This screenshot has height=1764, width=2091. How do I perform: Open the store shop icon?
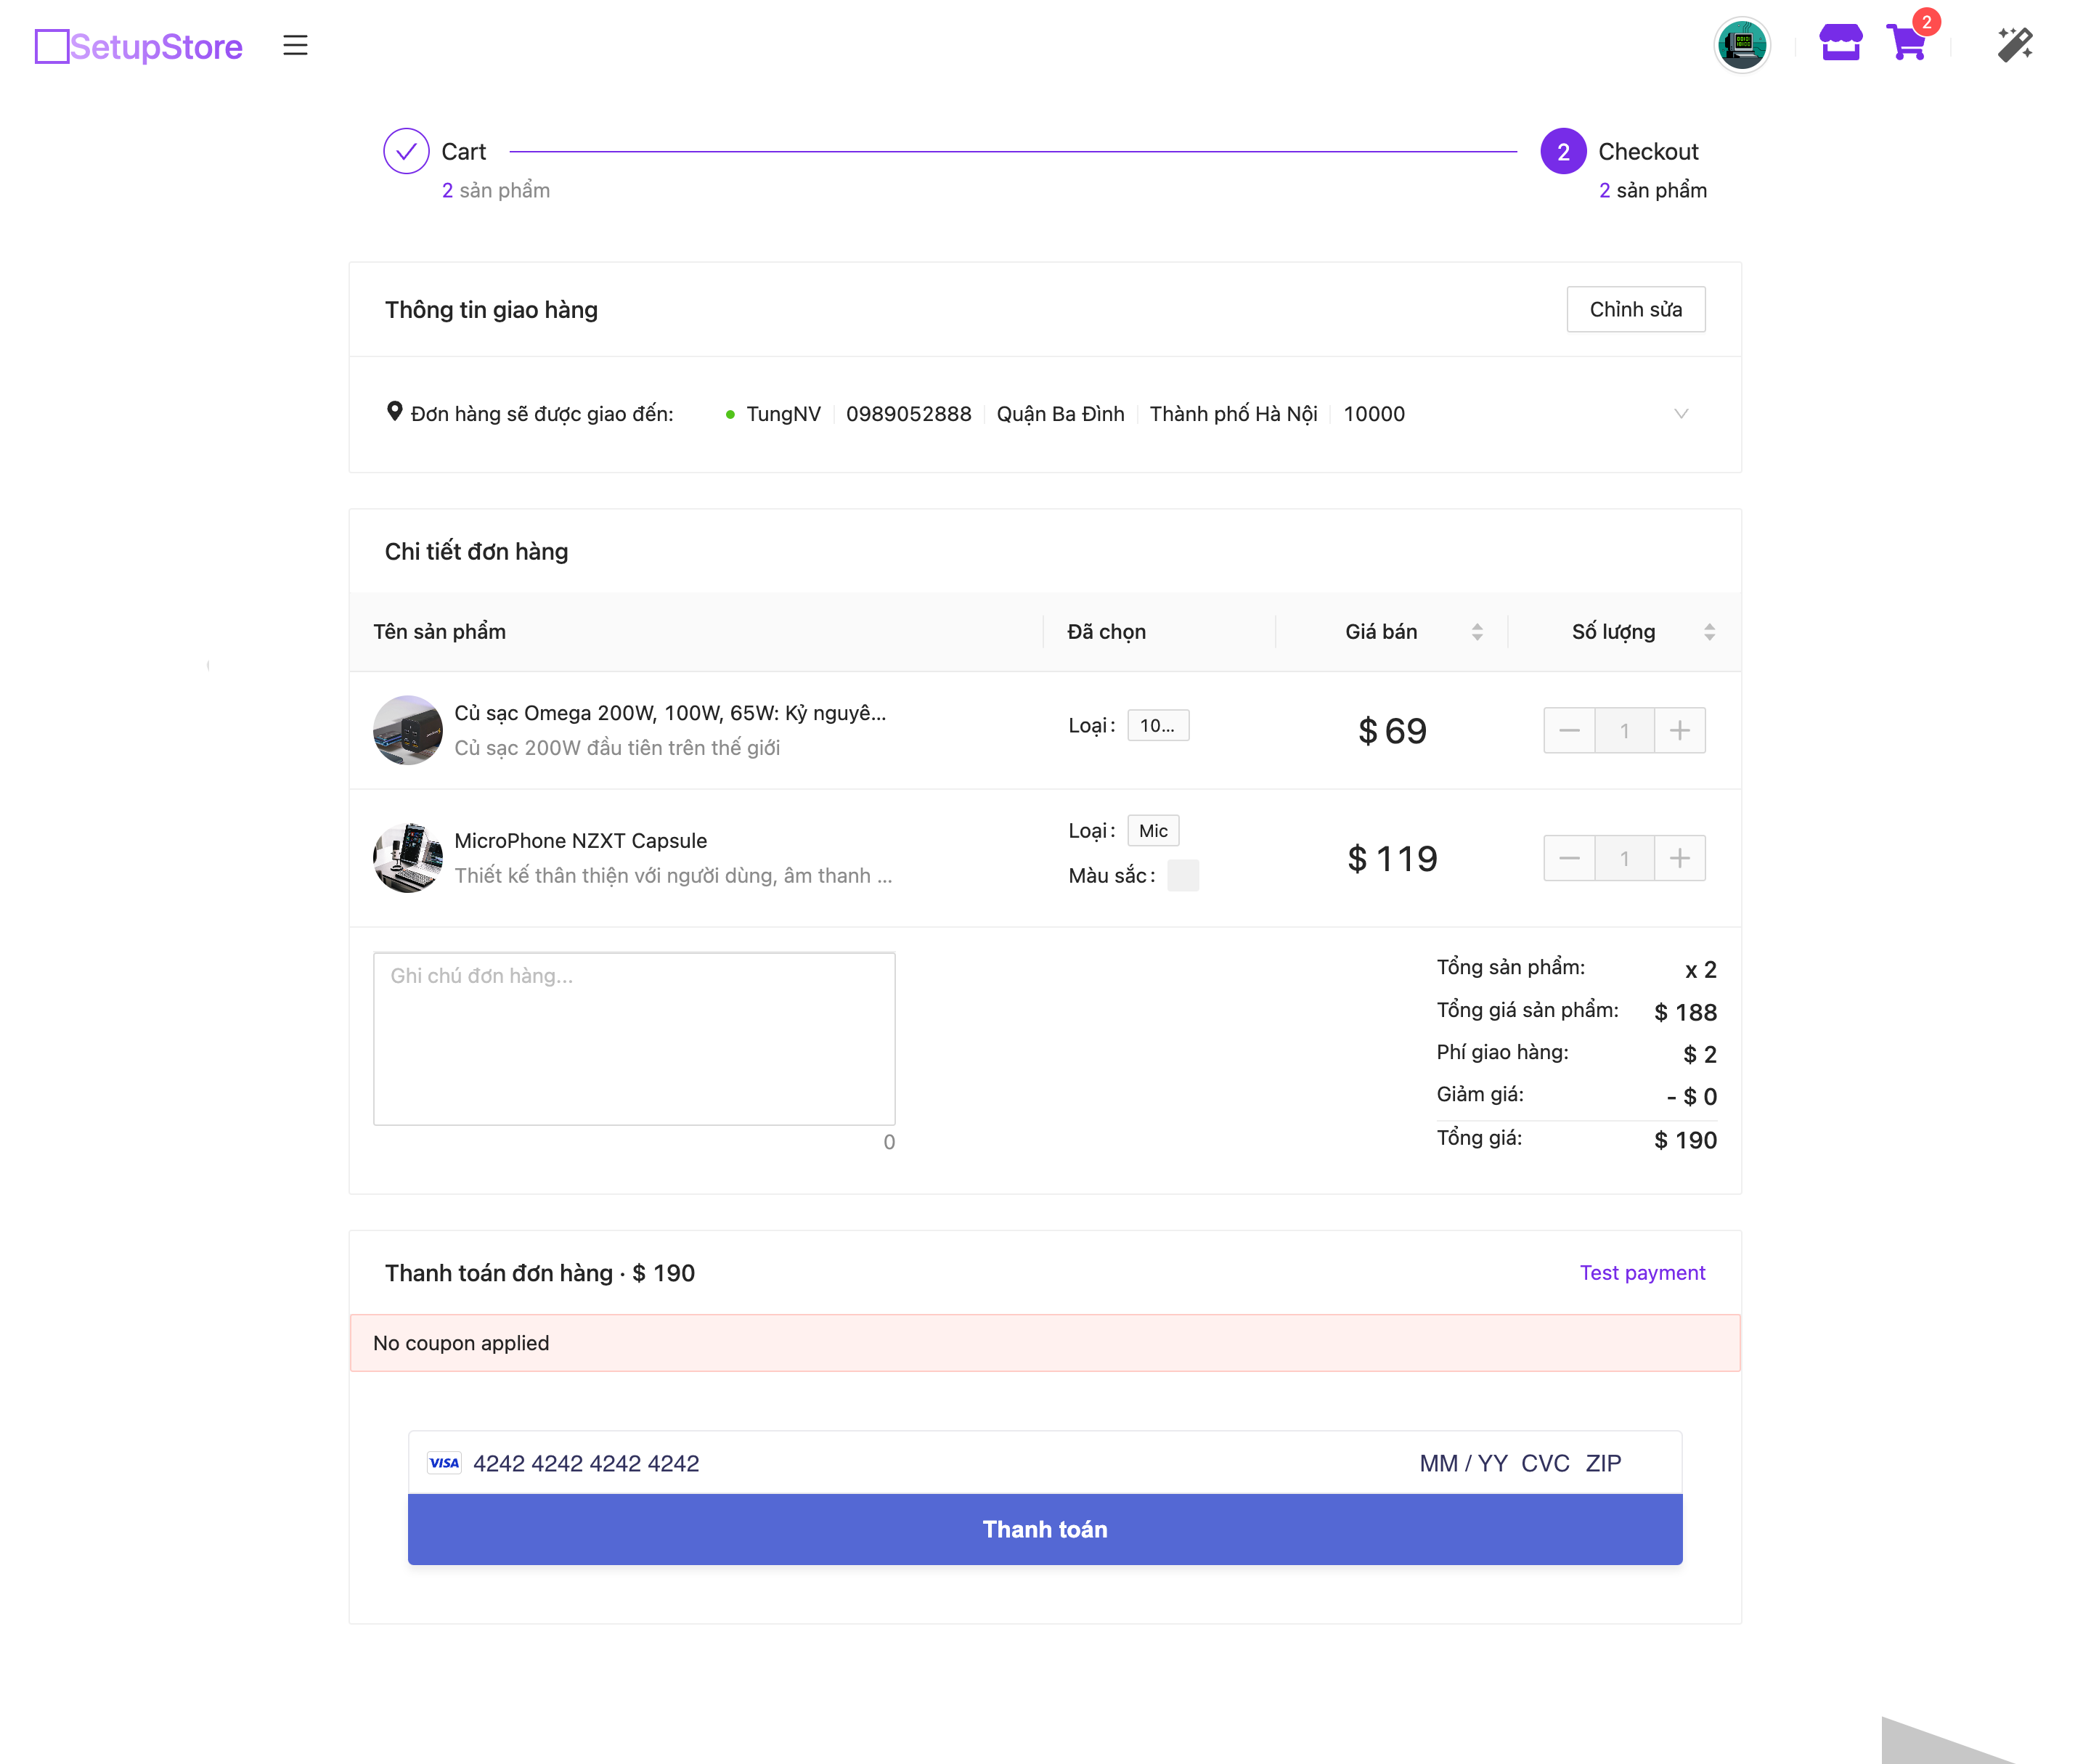coord(1839,44)
